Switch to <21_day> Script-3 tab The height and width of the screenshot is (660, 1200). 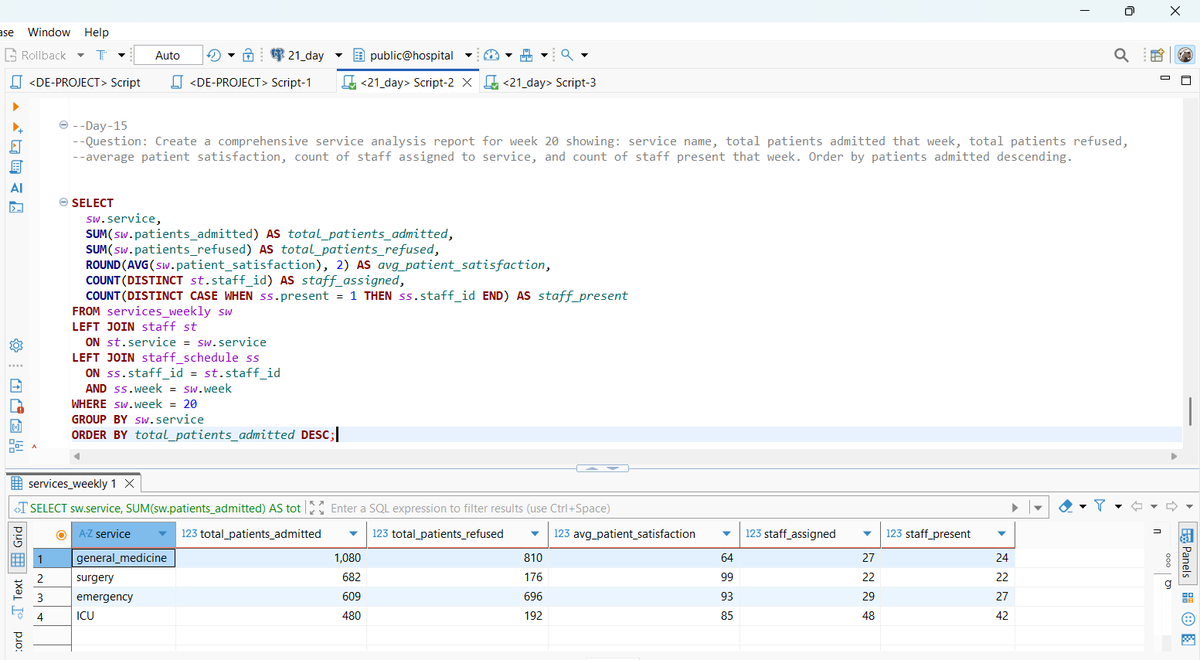541,82
